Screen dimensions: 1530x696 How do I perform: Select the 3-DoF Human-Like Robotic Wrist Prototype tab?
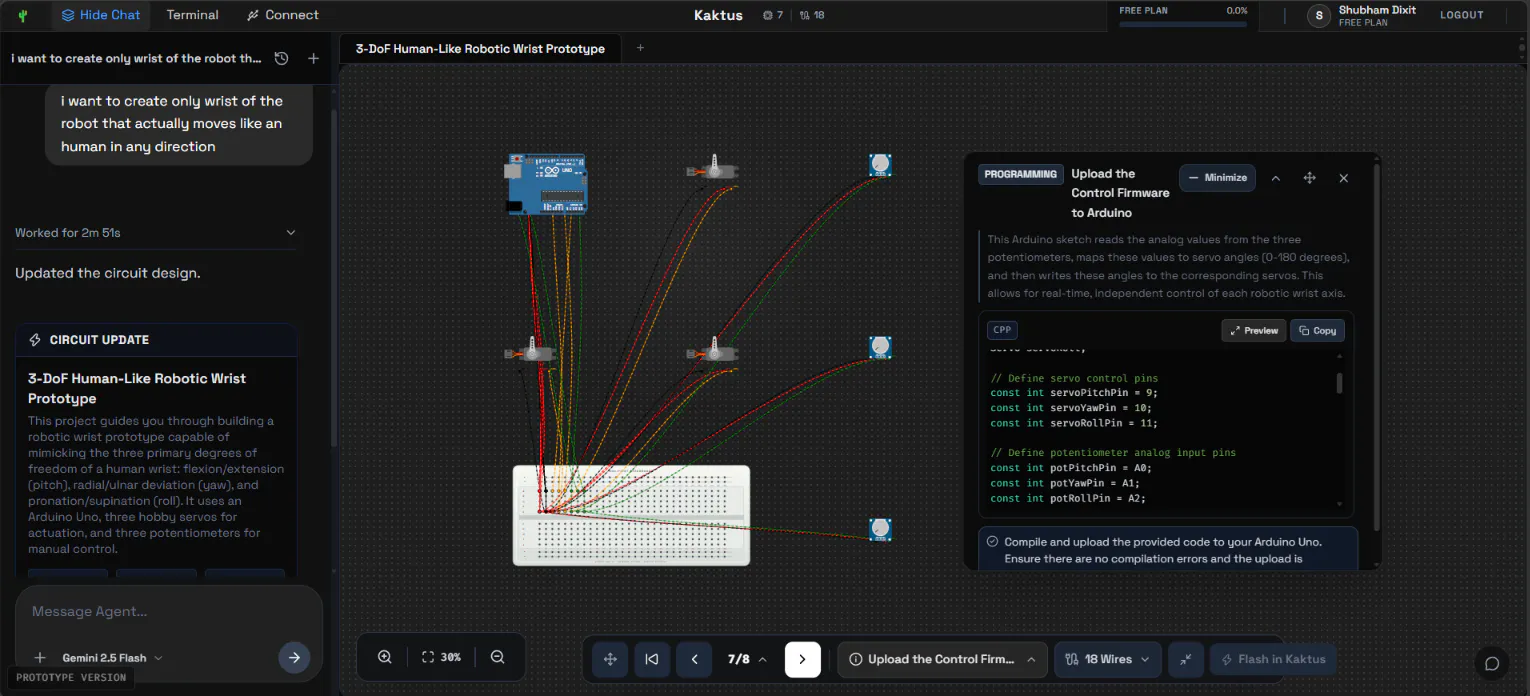(x=480, y=48)
